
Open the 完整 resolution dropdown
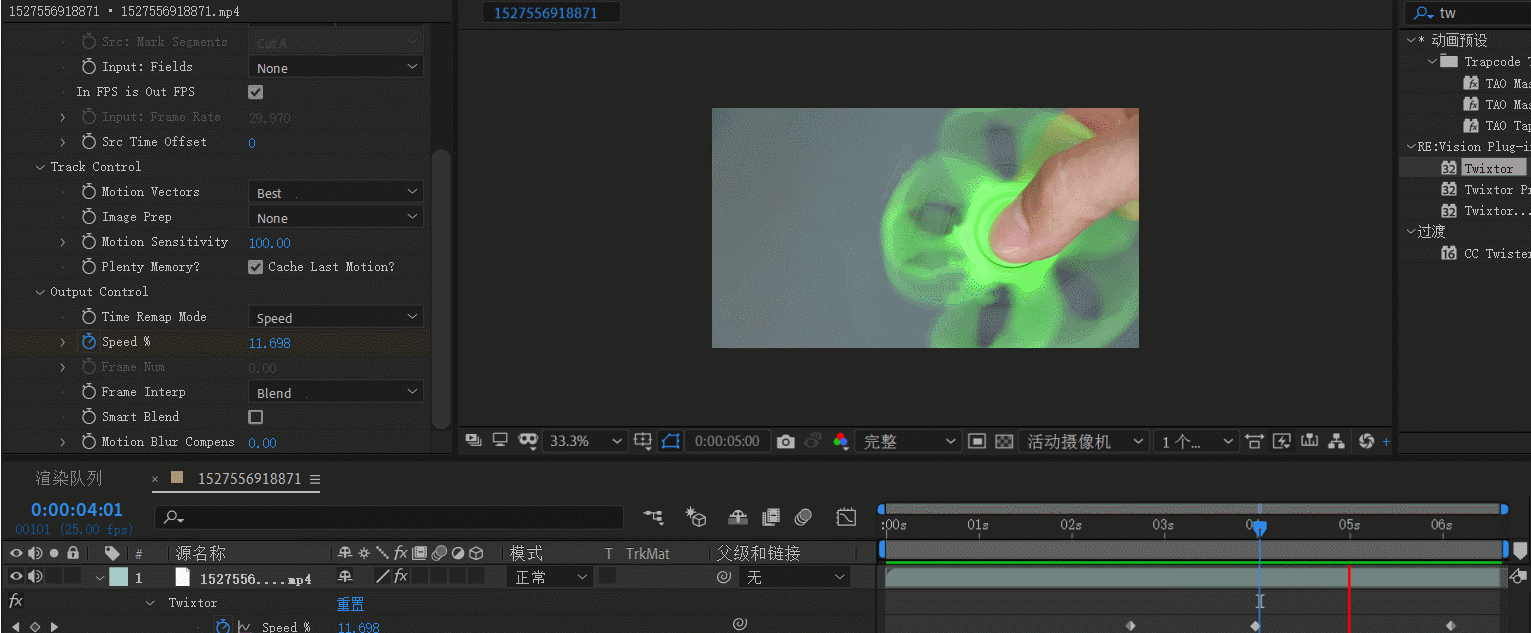point(908,441)
